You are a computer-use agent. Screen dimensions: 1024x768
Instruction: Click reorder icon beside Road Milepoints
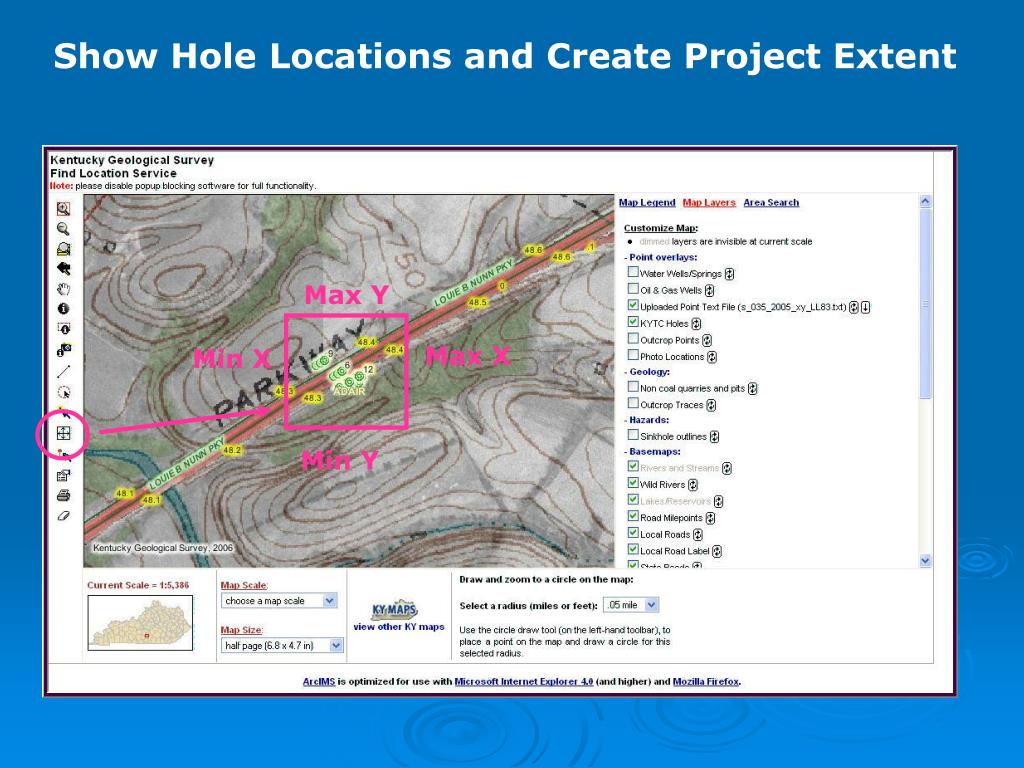[711, 519]
